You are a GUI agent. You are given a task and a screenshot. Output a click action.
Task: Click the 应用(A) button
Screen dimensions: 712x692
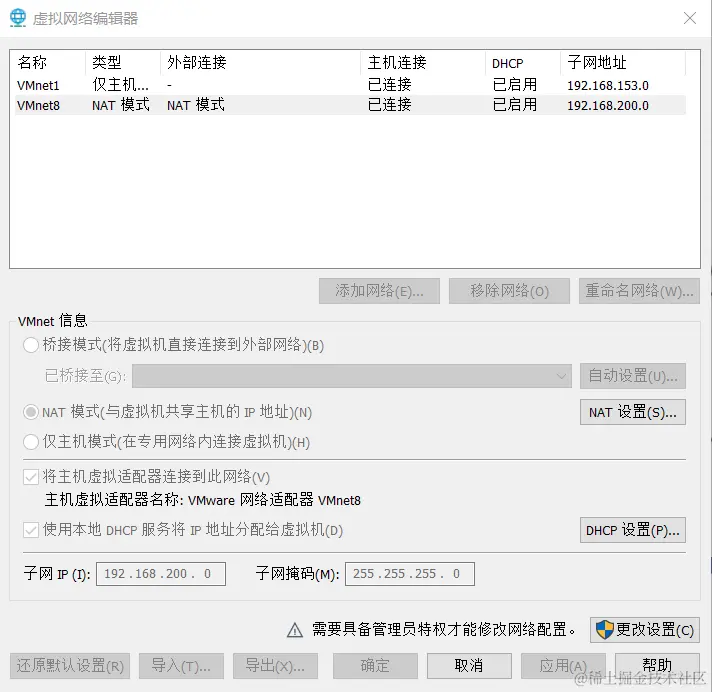(563, 666)
